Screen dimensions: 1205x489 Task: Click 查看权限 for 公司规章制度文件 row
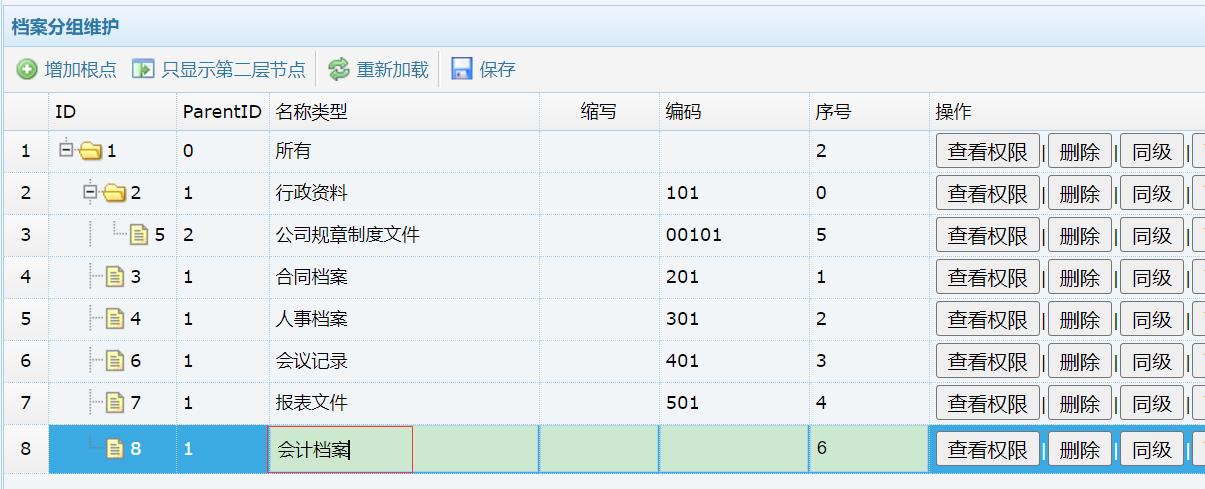coord(987,236)
